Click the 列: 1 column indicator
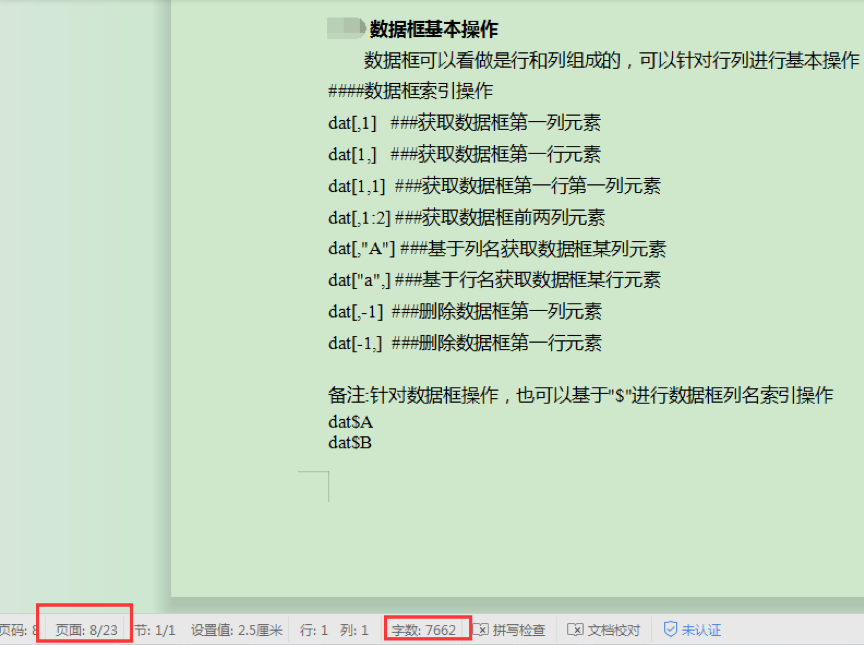This screenshot has height=645, width=864. (x=354, y=630)
